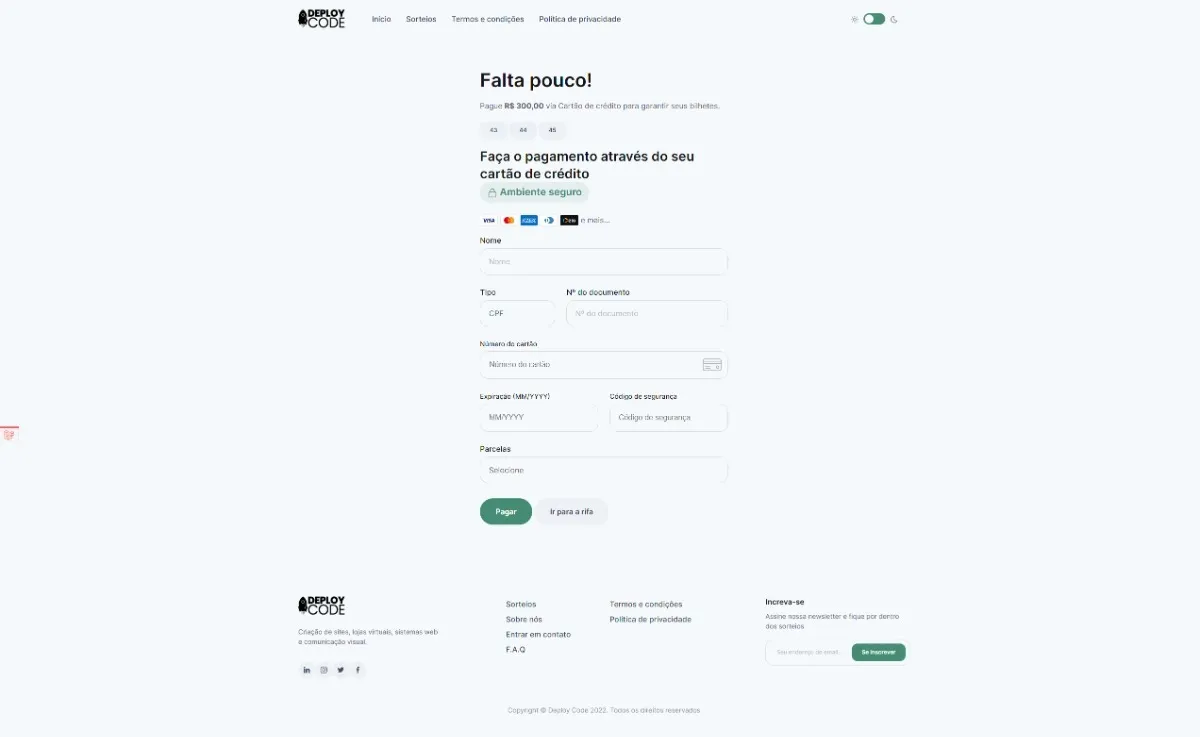The image size is (1200, 737).
Task: Open the Twitter social icon in footer
Action: pyautogui.click(x=341, y=670)
